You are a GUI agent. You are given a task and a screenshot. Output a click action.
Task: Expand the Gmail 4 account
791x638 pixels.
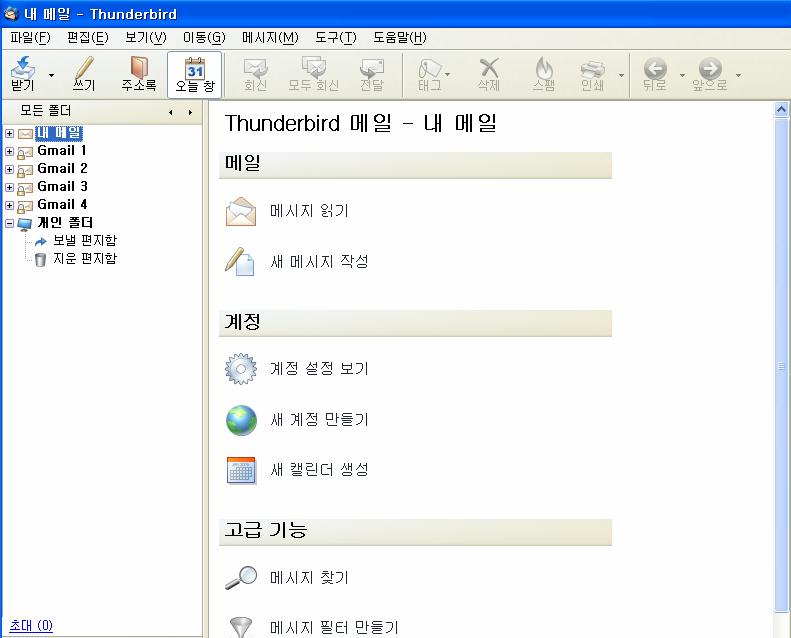9,205
